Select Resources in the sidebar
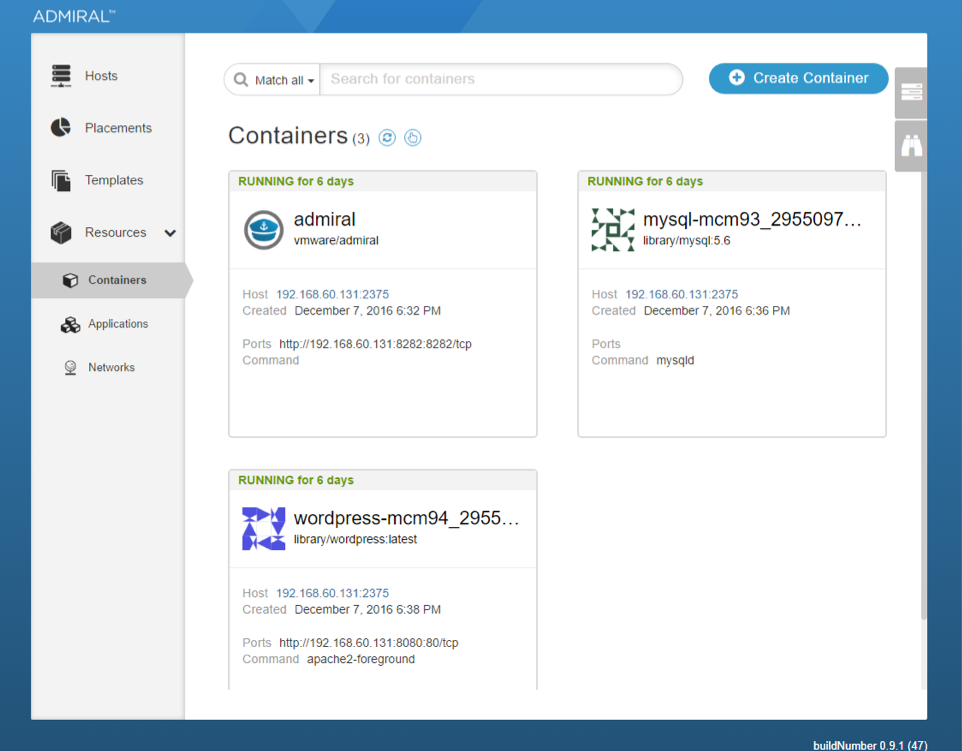 click(115, 233)
